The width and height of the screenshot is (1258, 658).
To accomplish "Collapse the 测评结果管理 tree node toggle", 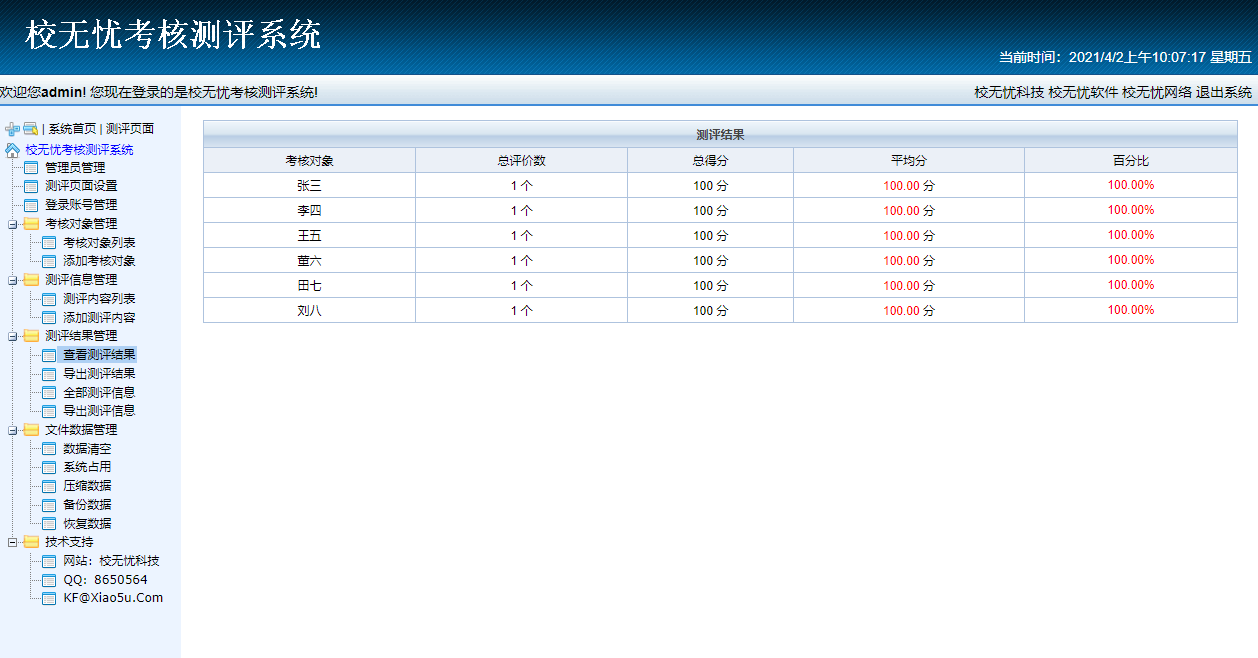I will 12,336.
